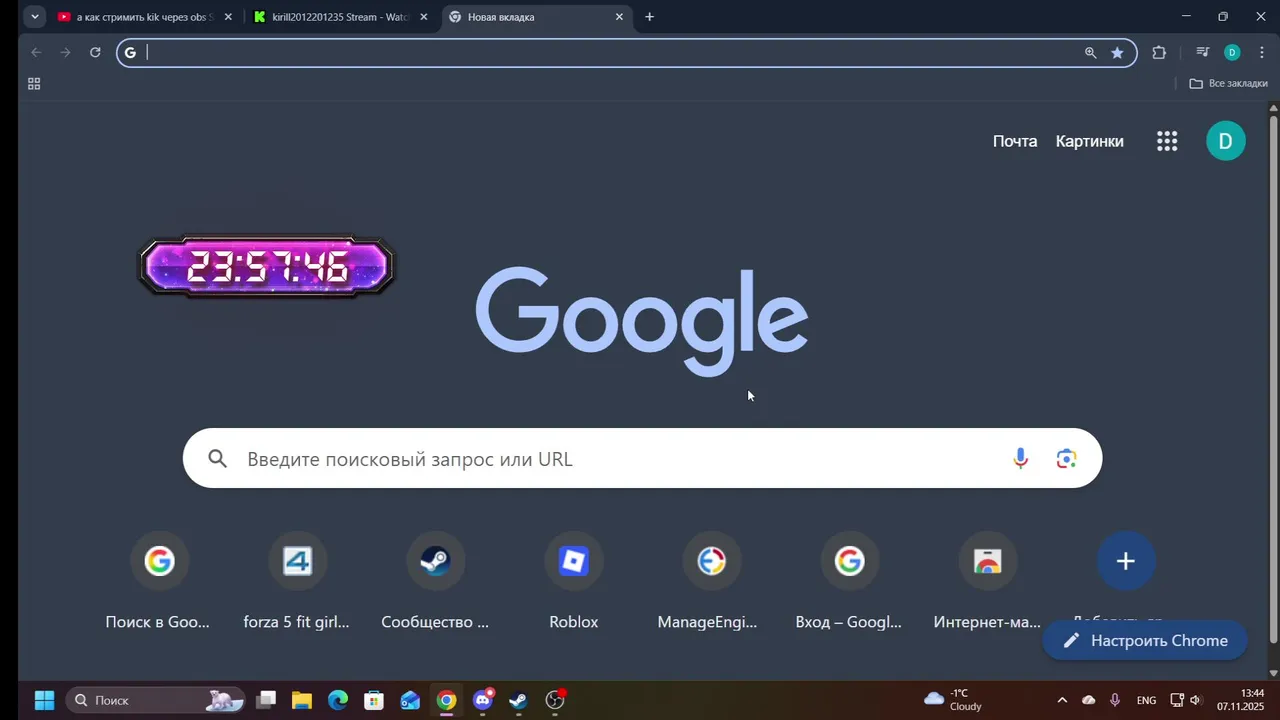Open the forza 5 fit girl shortcut
1280x720 pixels.
tap(296, 582)
